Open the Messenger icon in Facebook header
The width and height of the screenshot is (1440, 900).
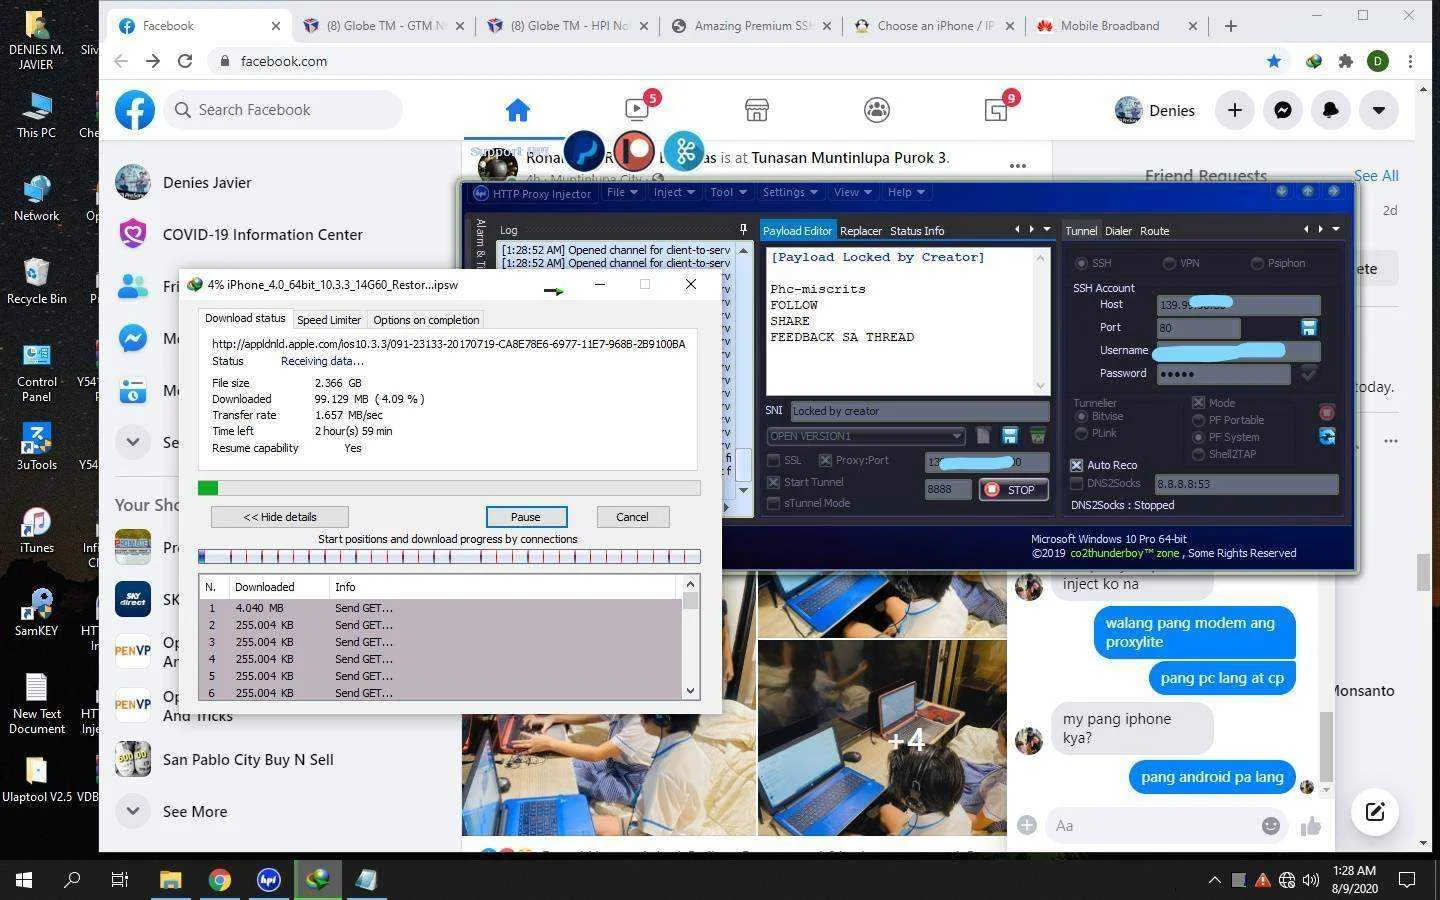point(1283,110)
